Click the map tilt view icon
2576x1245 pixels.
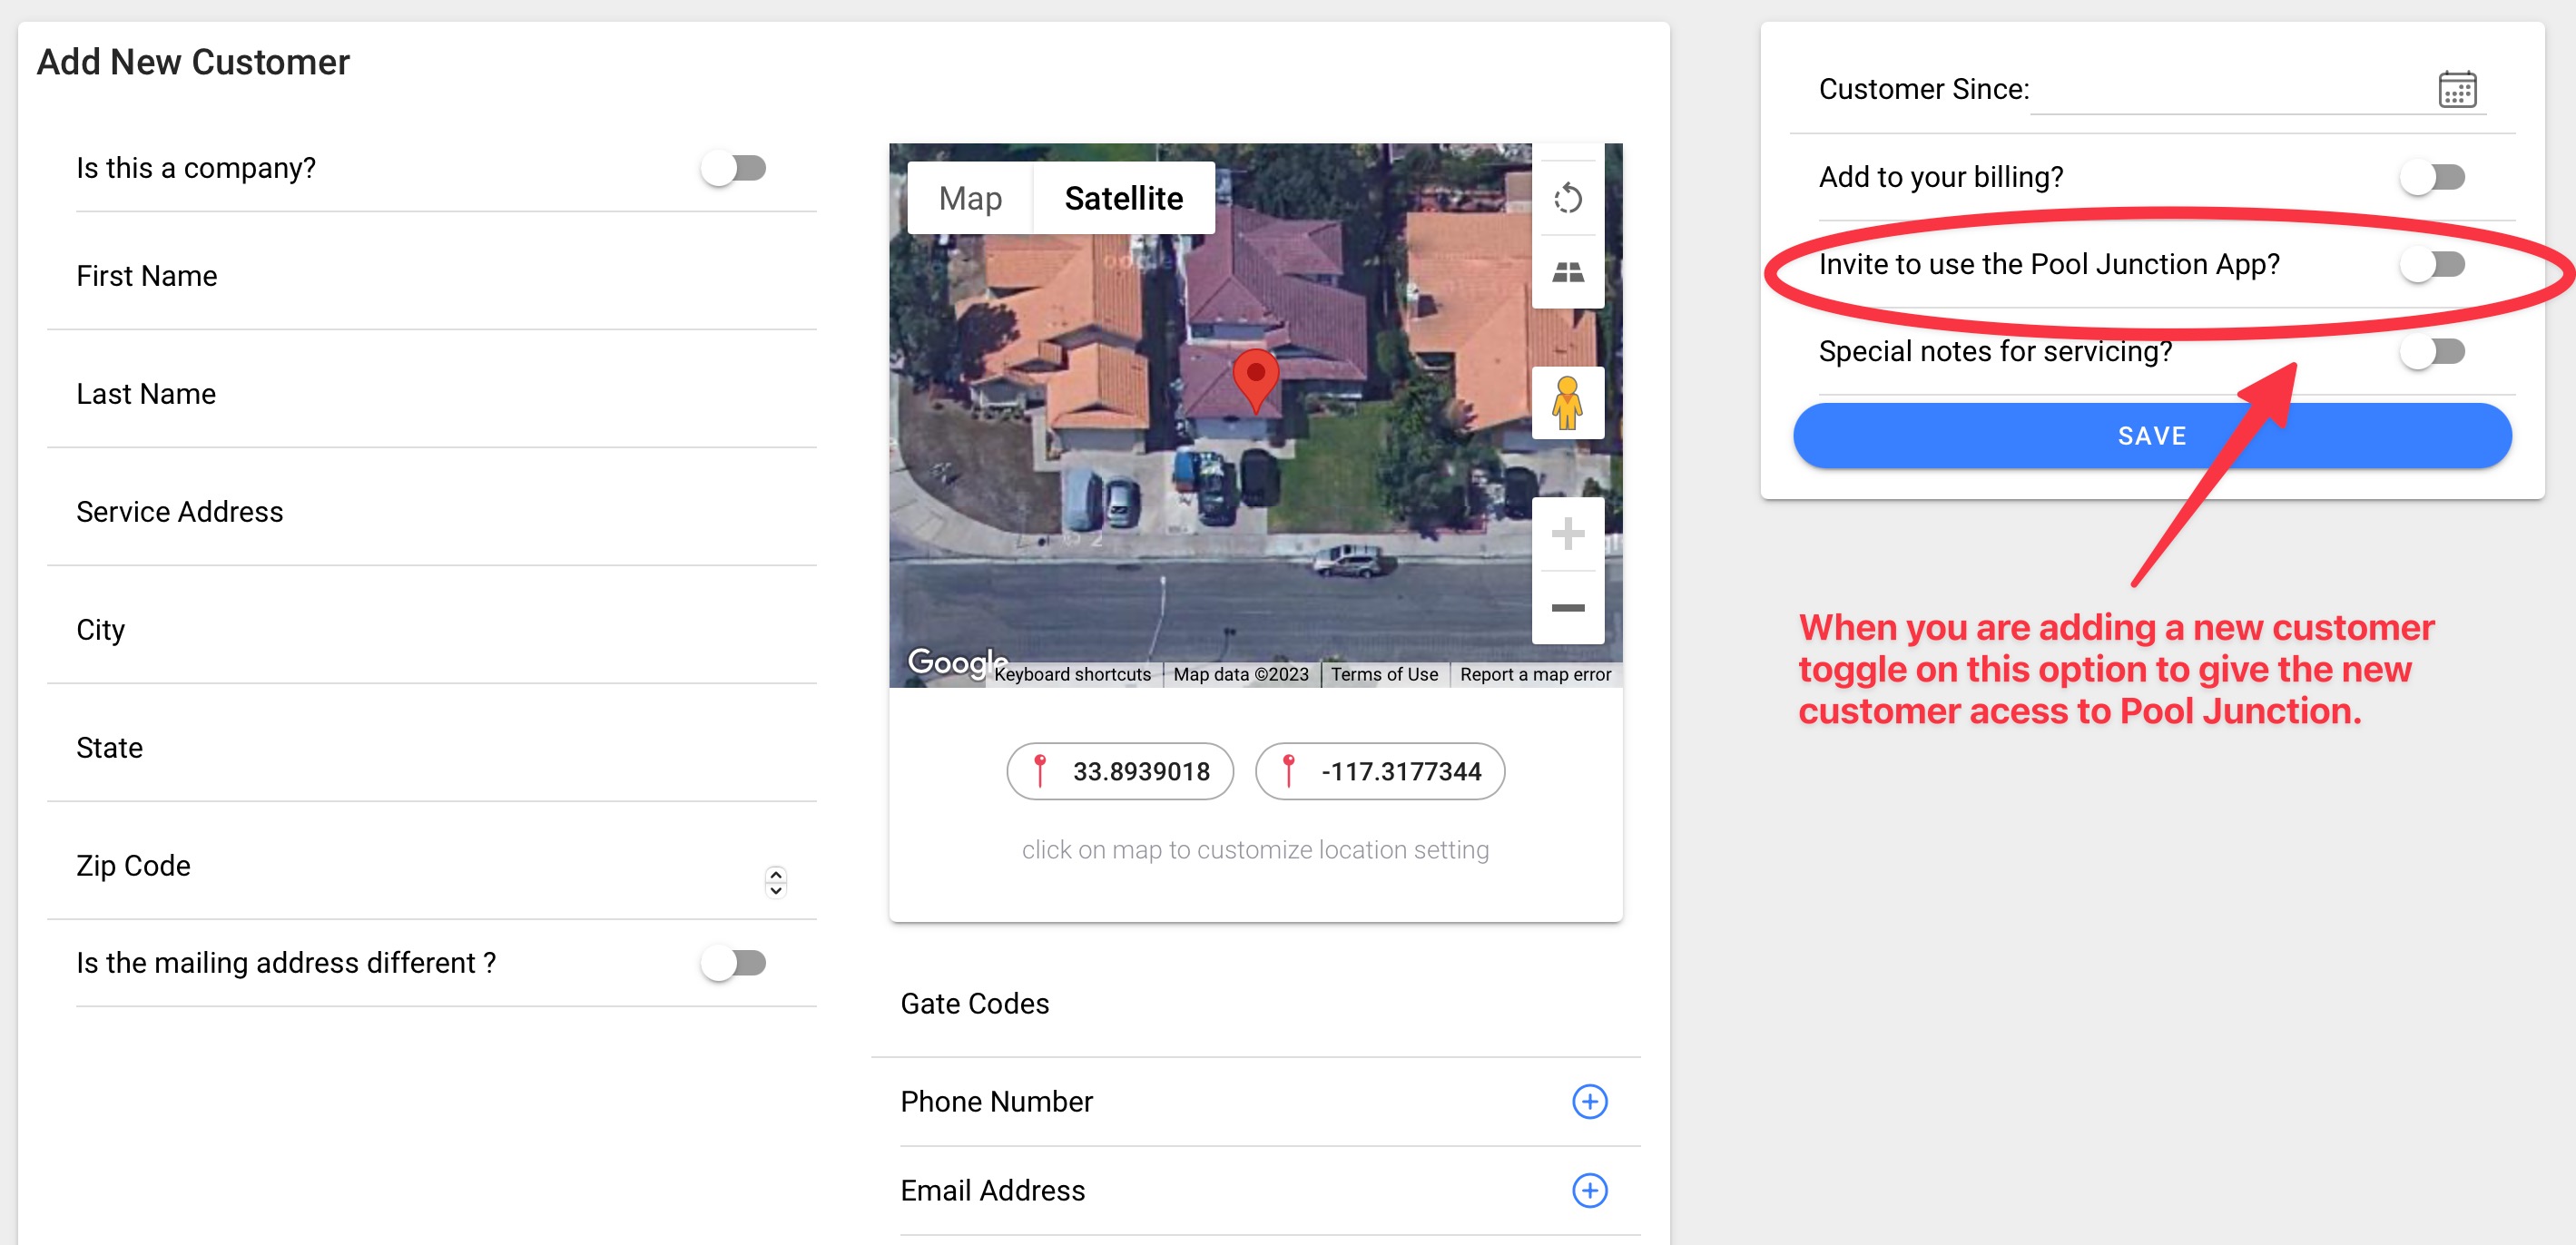[1567, 271]
